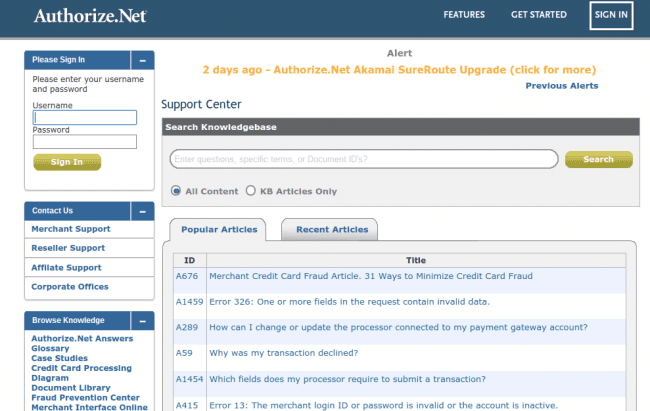Open the Popular Articles tab
The height and width of the screenshot is (411, 650).
[218, 230]
